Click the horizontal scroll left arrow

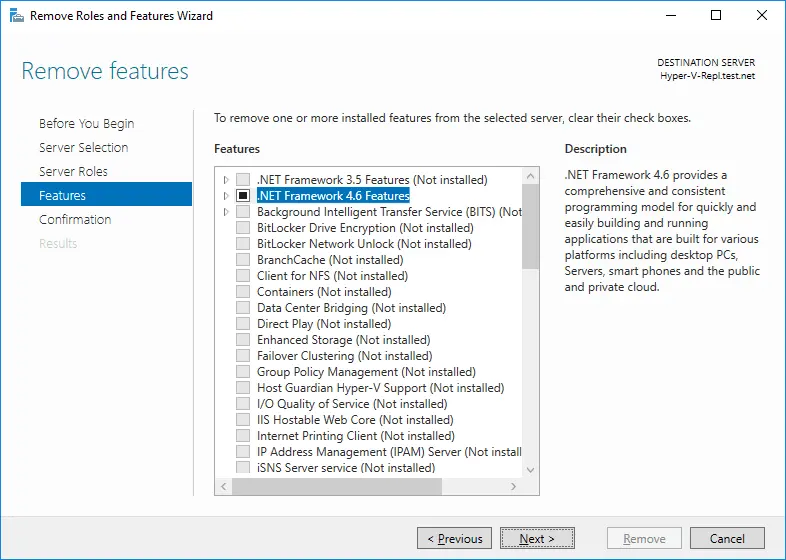point(224,486)
